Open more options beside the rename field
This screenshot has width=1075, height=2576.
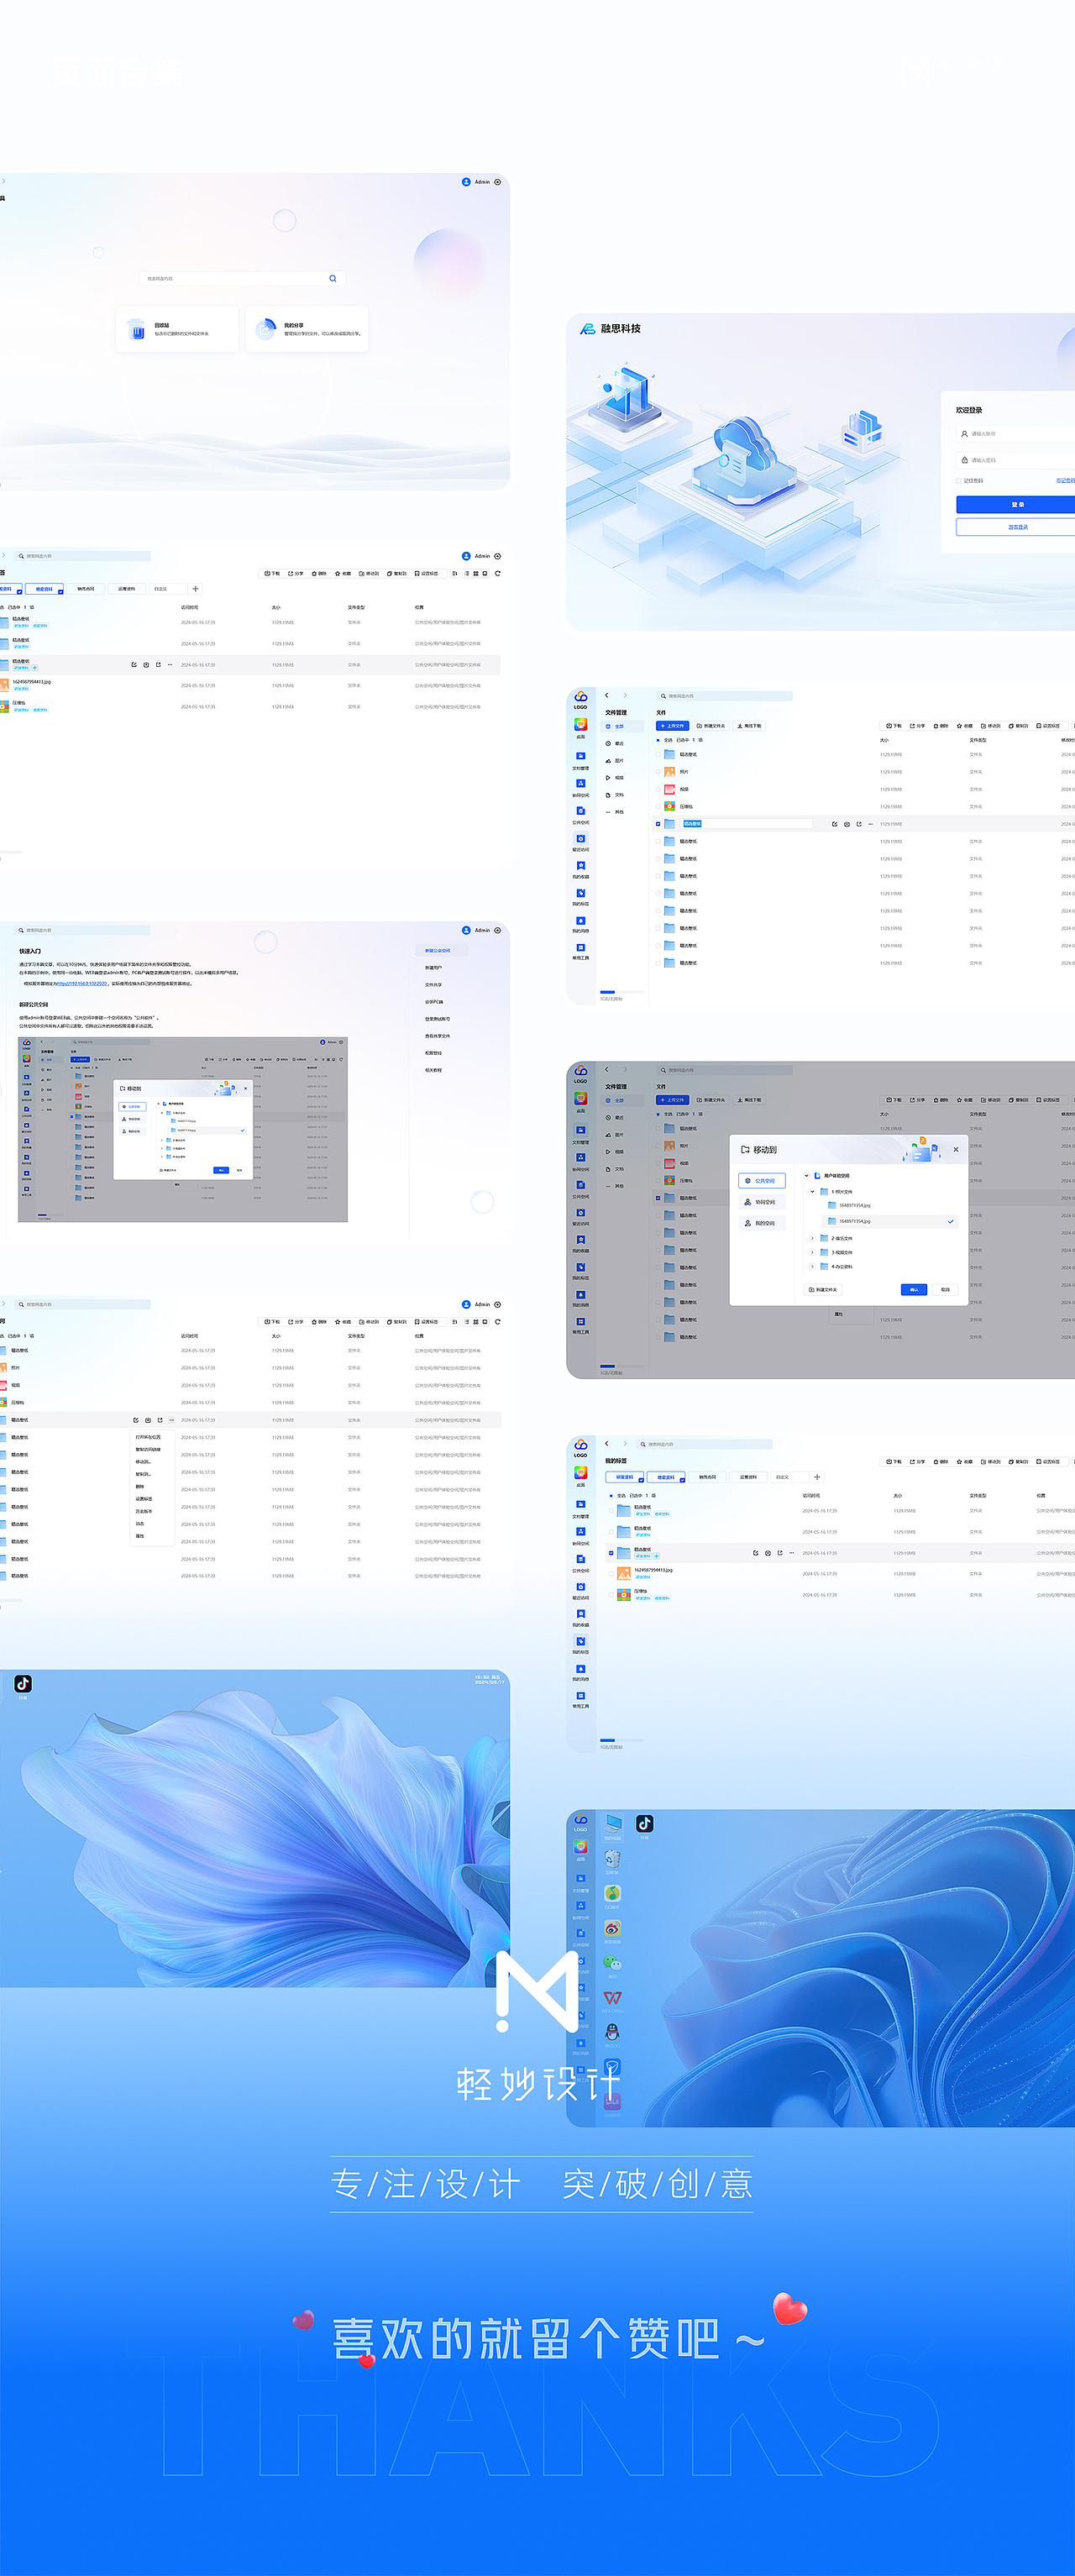pyautogui.click(x=870, y=824)
